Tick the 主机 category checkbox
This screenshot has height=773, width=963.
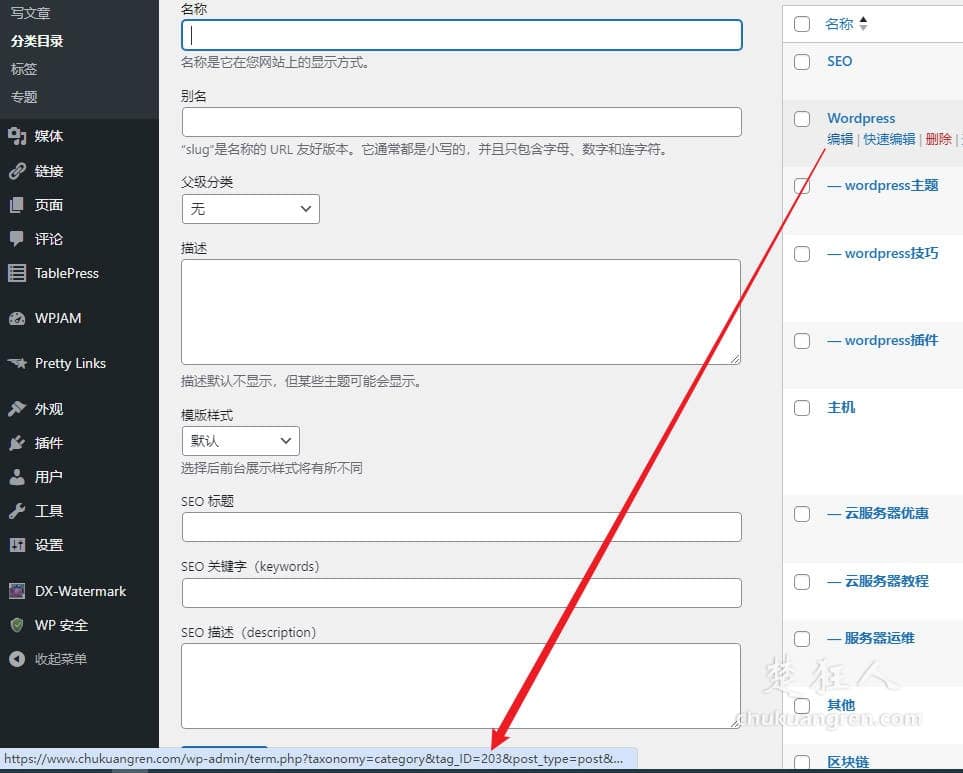[802, 407]
